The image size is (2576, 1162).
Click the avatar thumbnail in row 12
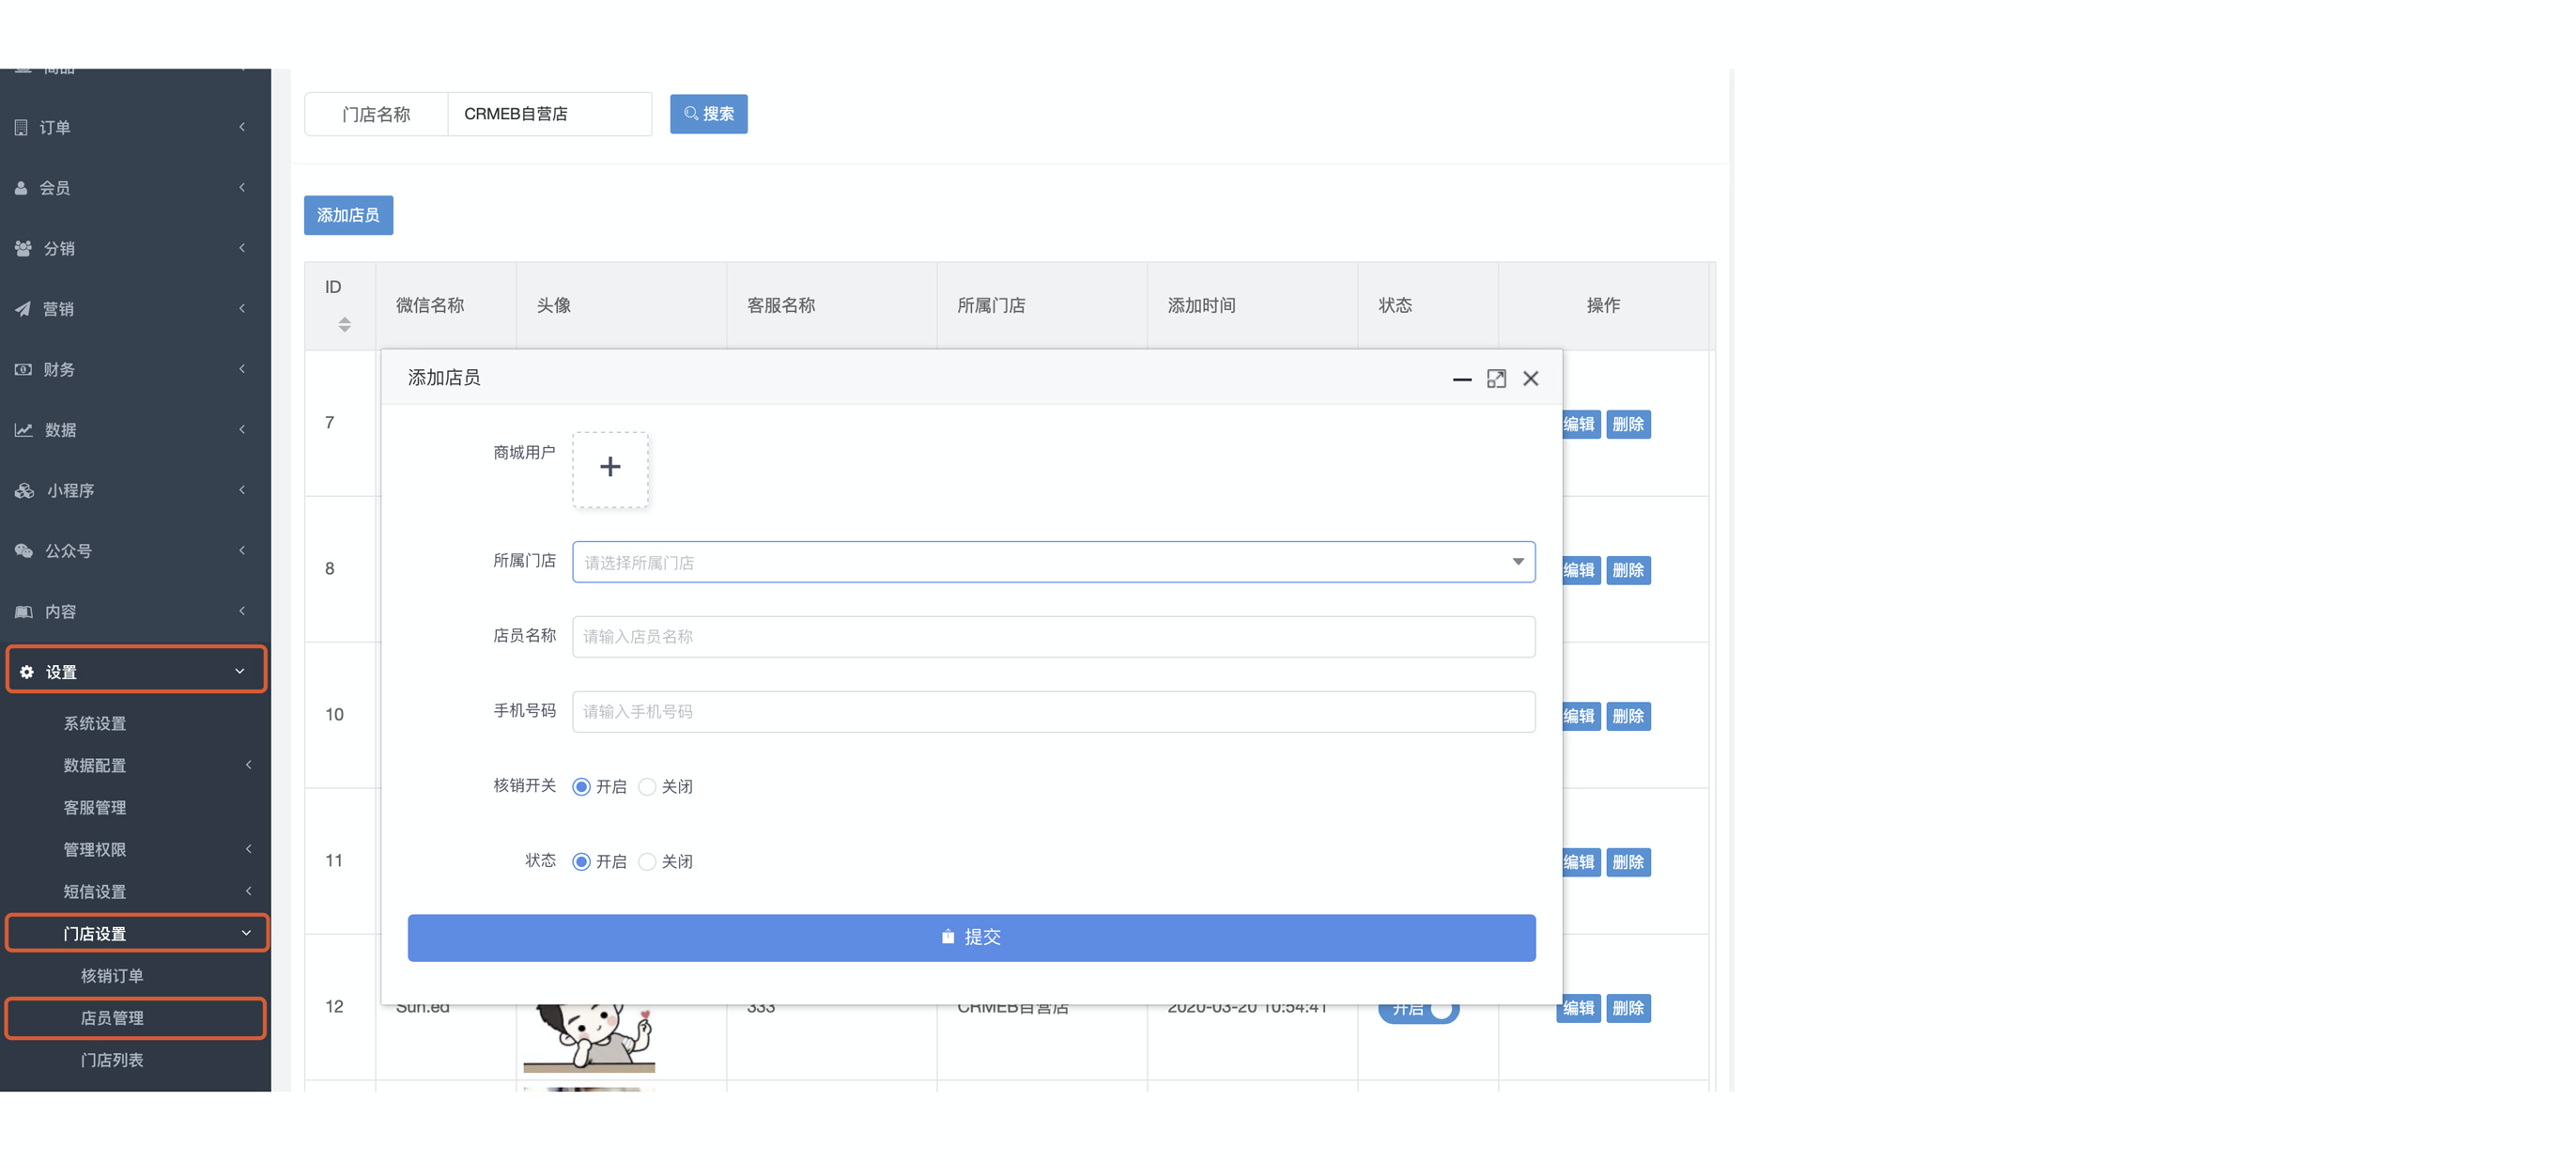click(x=589, y=1038)
